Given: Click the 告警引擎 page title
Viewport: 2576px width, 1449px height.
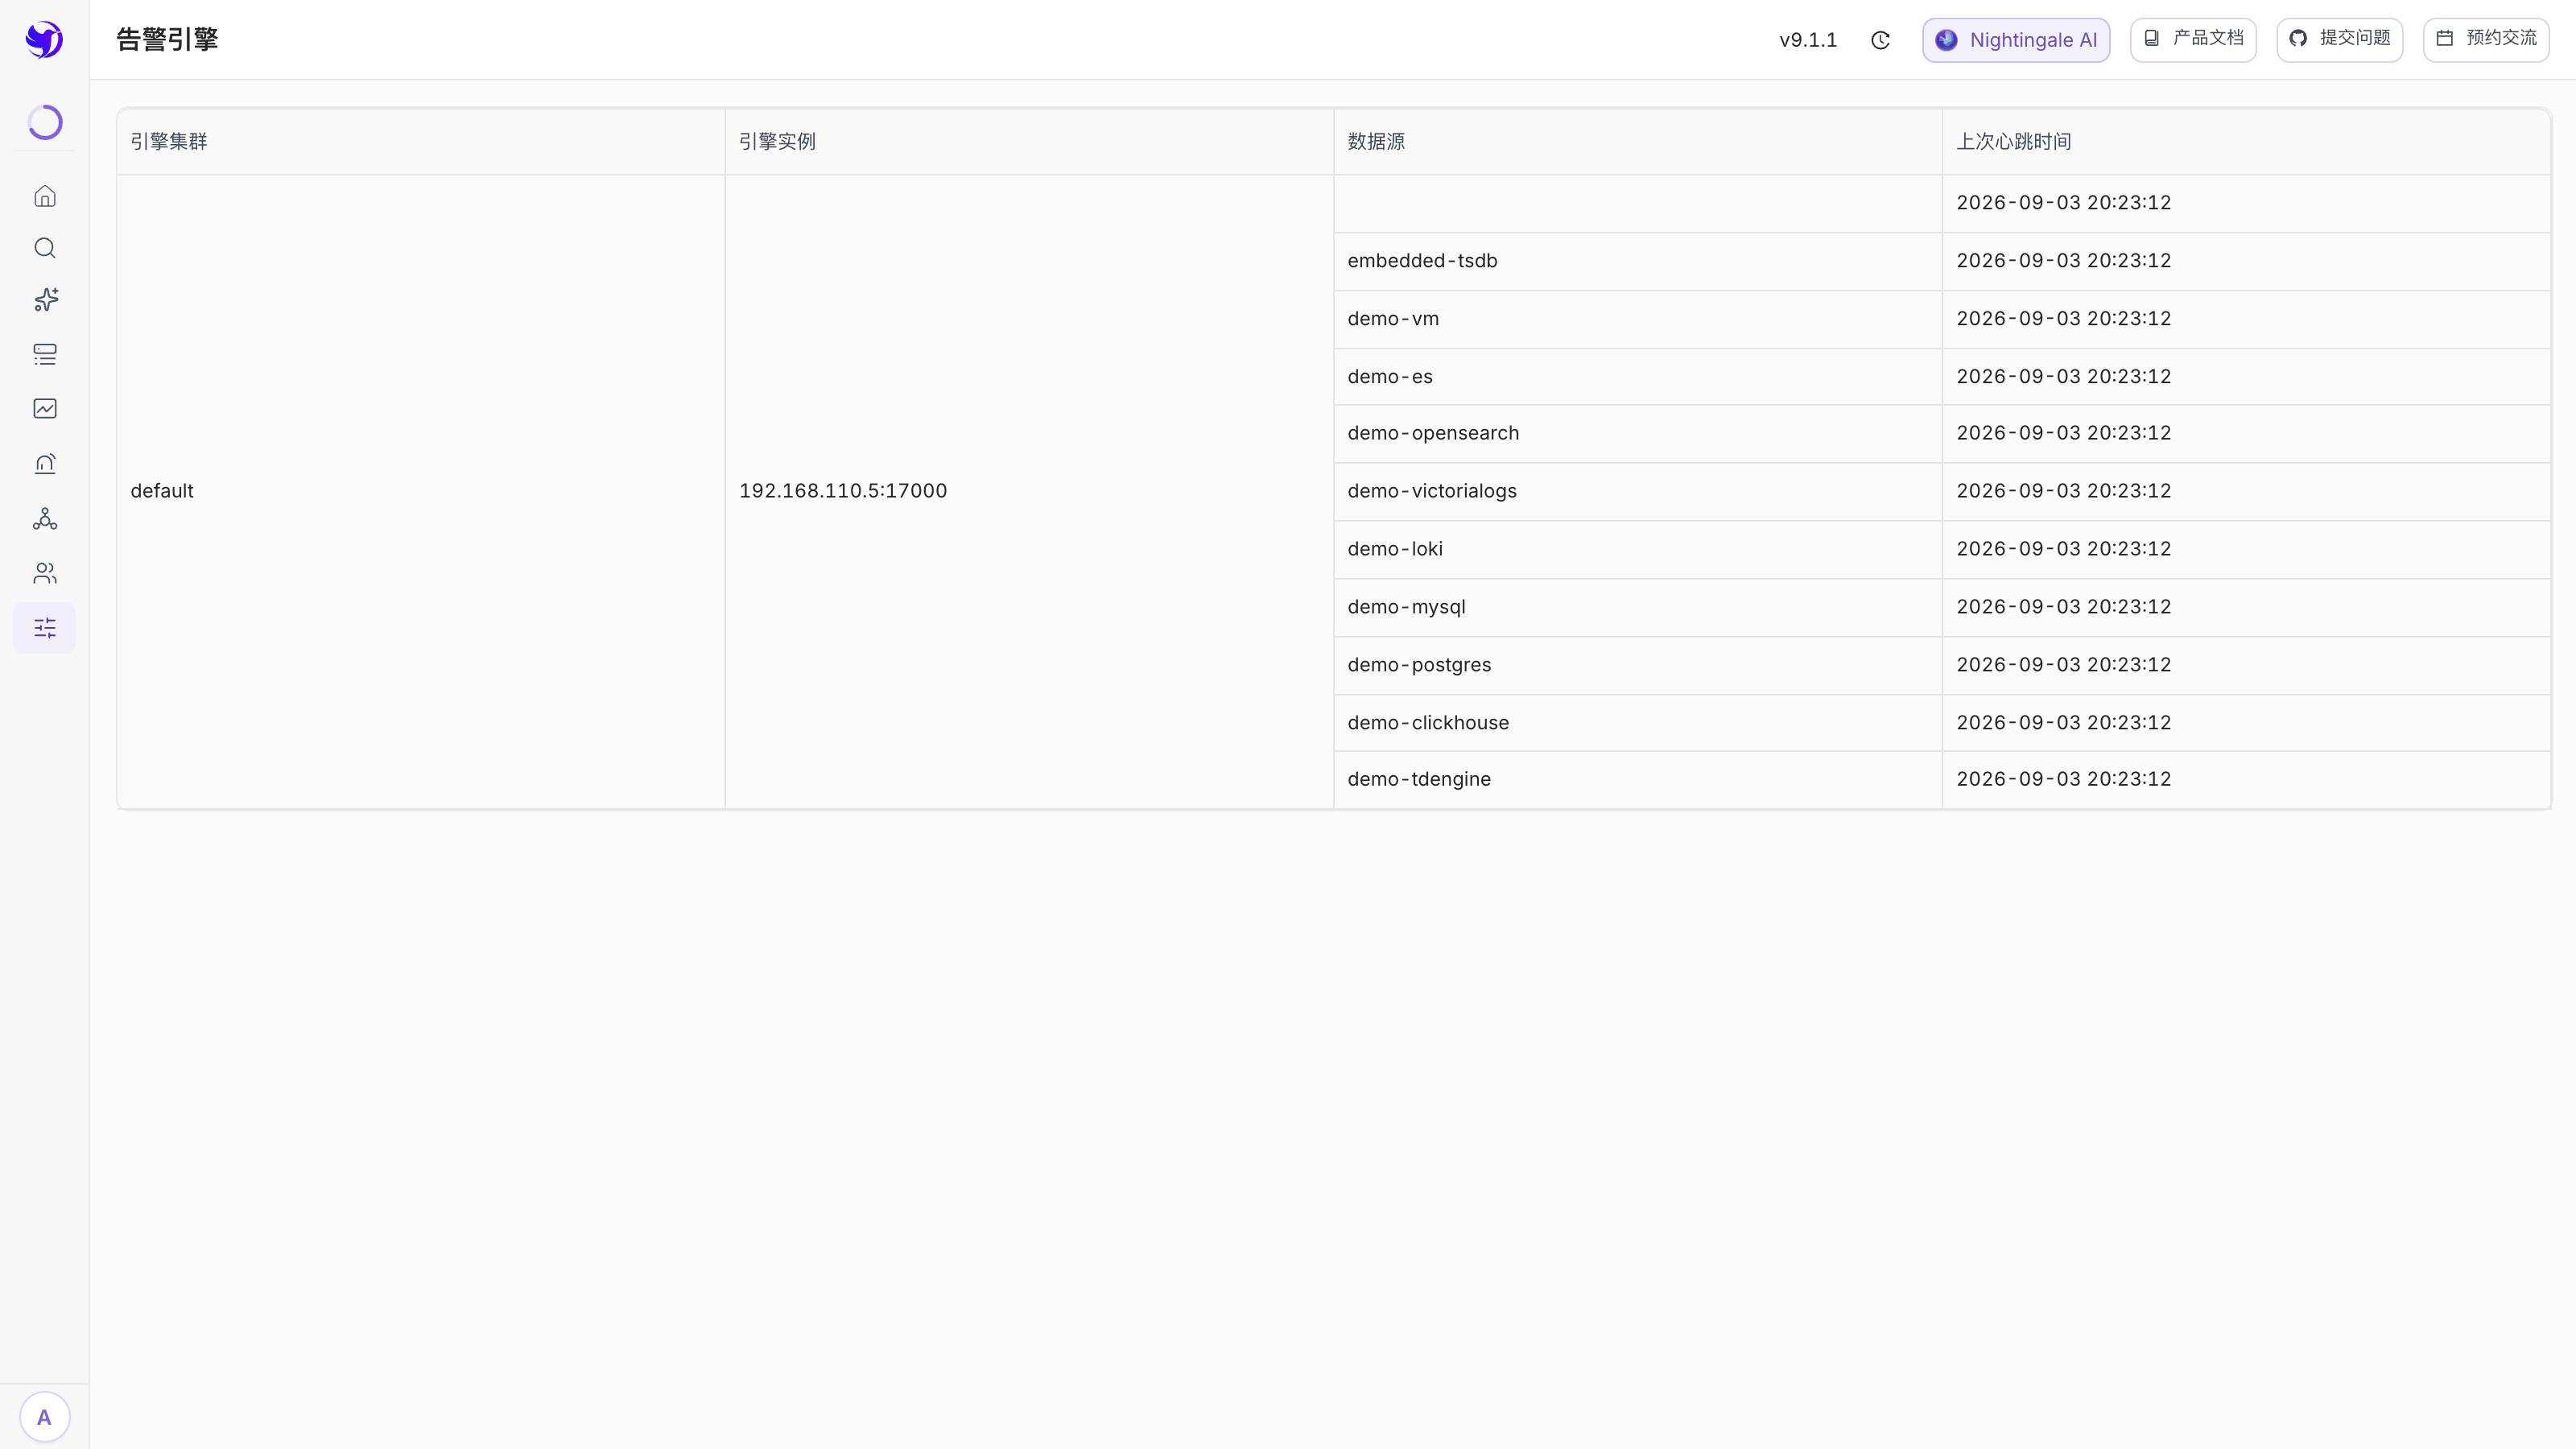Looking at the screenshot, I should tap(167, 40).
